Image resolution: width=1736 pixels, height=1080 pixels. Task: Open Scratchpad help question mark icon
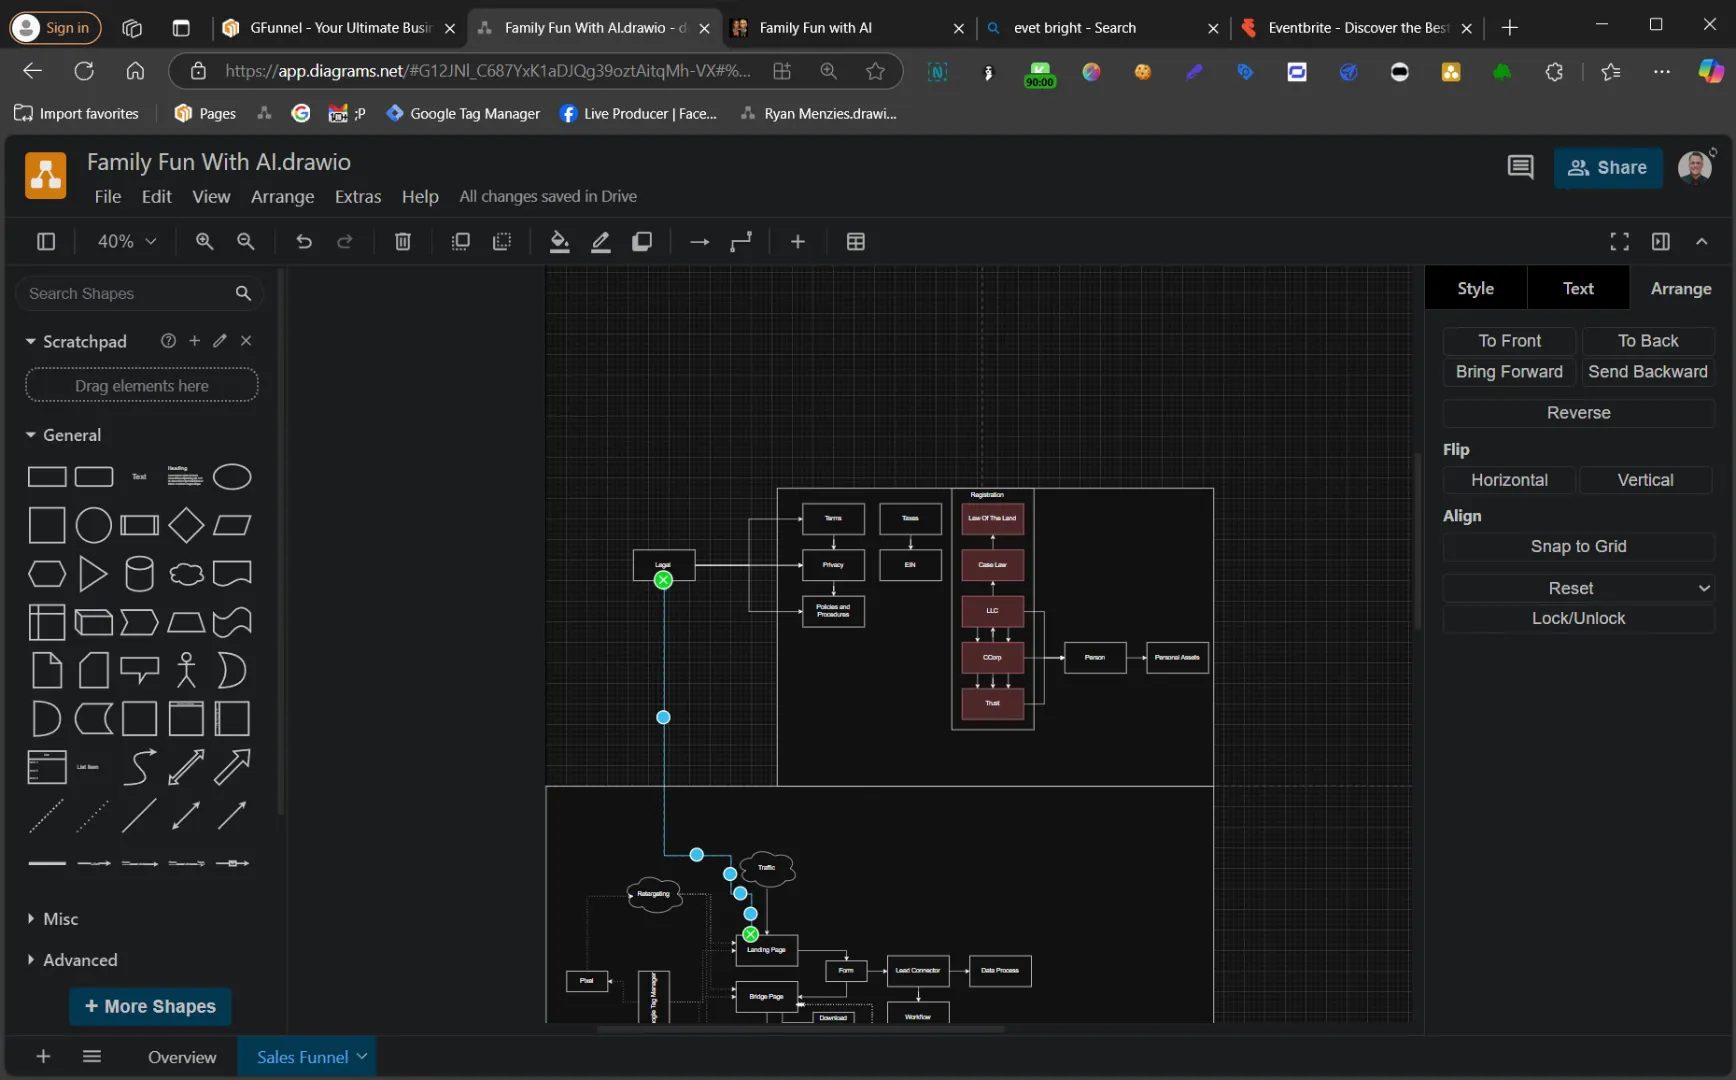pos(168,341)
